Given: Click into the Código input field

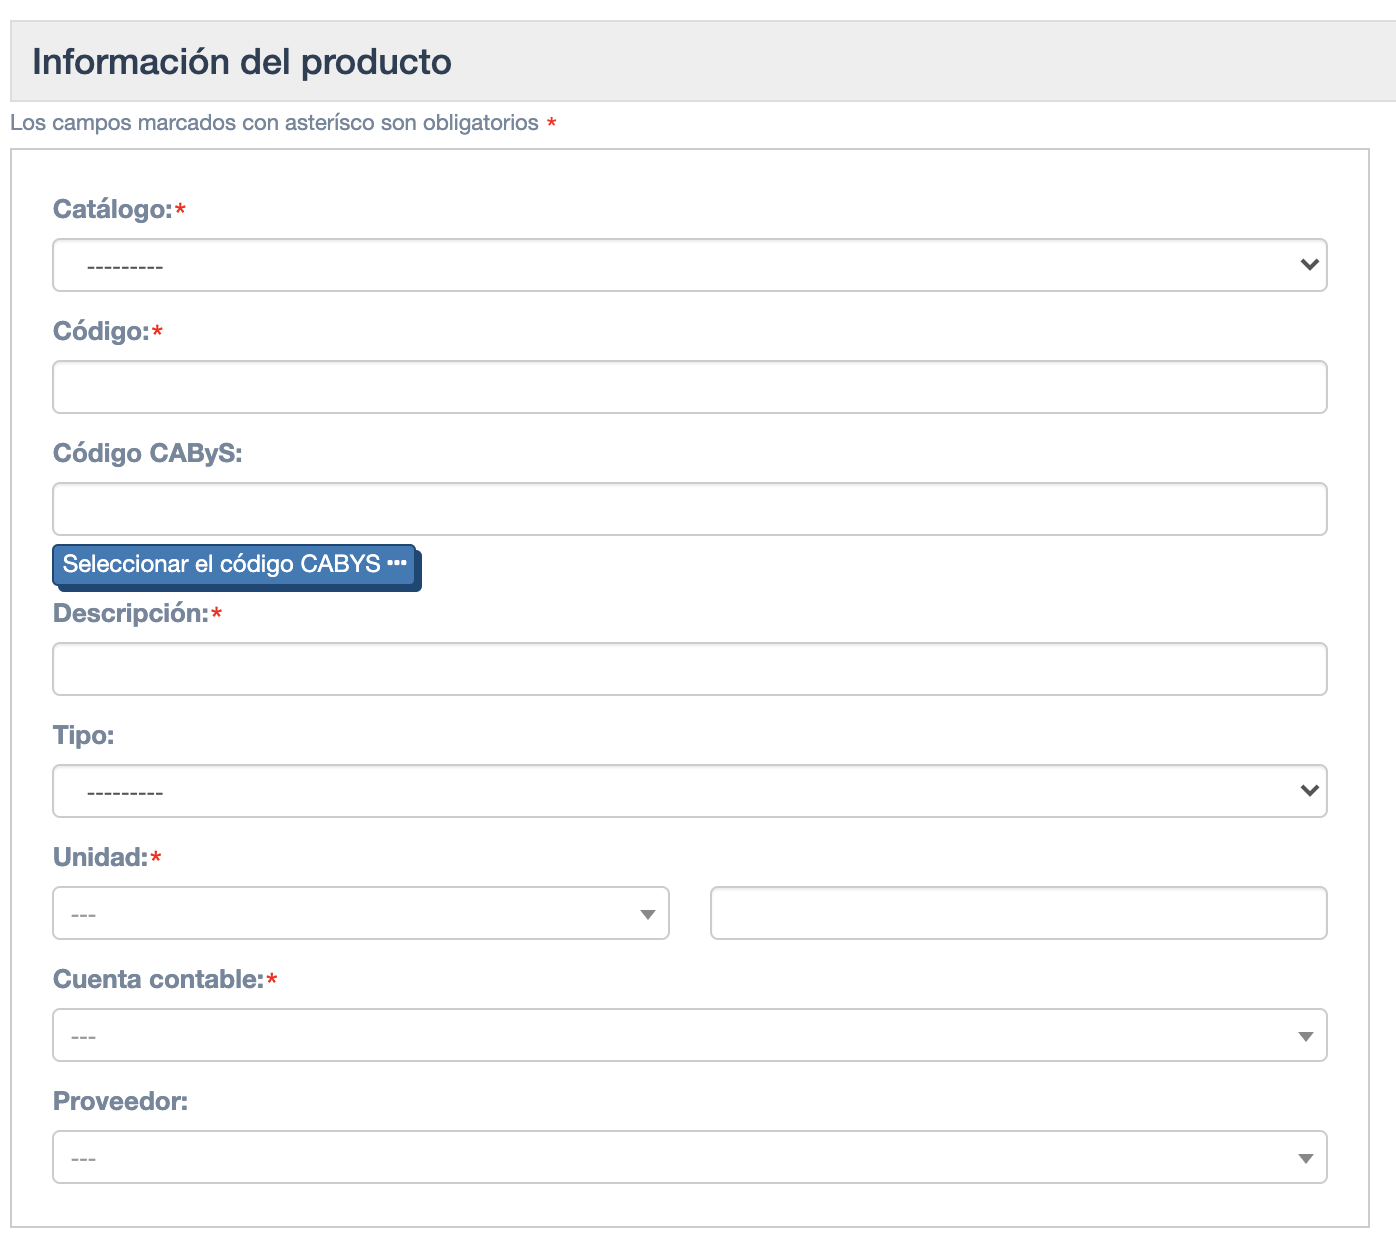Looking at the screenshot, I should 689,387.
